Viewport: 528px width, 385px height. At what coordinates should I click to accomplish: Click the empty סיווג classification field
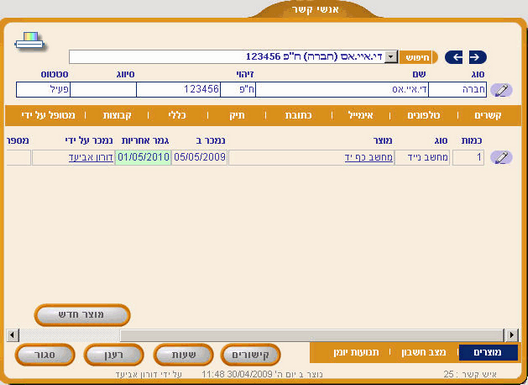103,90
